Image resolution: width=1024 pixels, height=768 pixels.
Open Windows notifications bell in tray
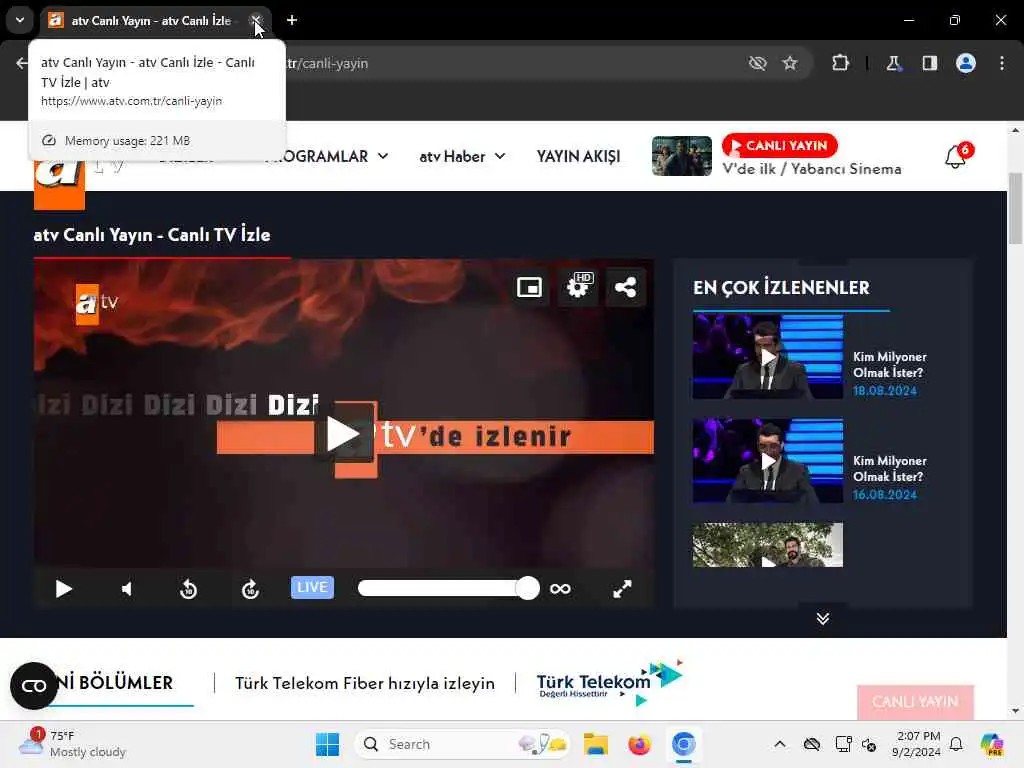coord(955,744)
